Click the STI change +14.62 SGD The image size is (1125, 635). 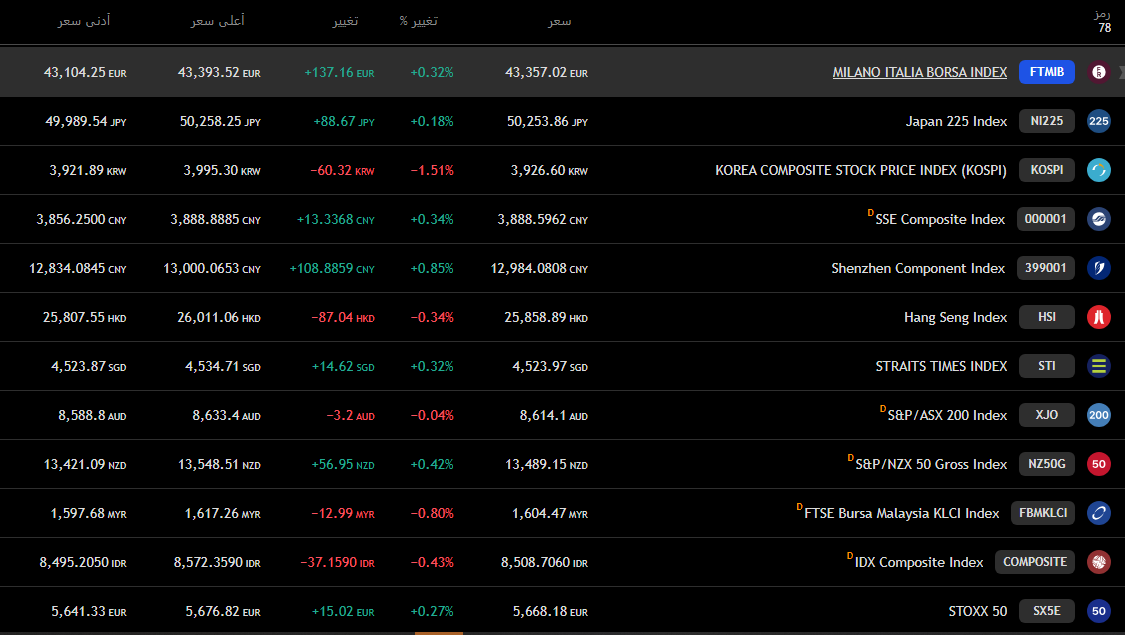(x=343, y=366)
